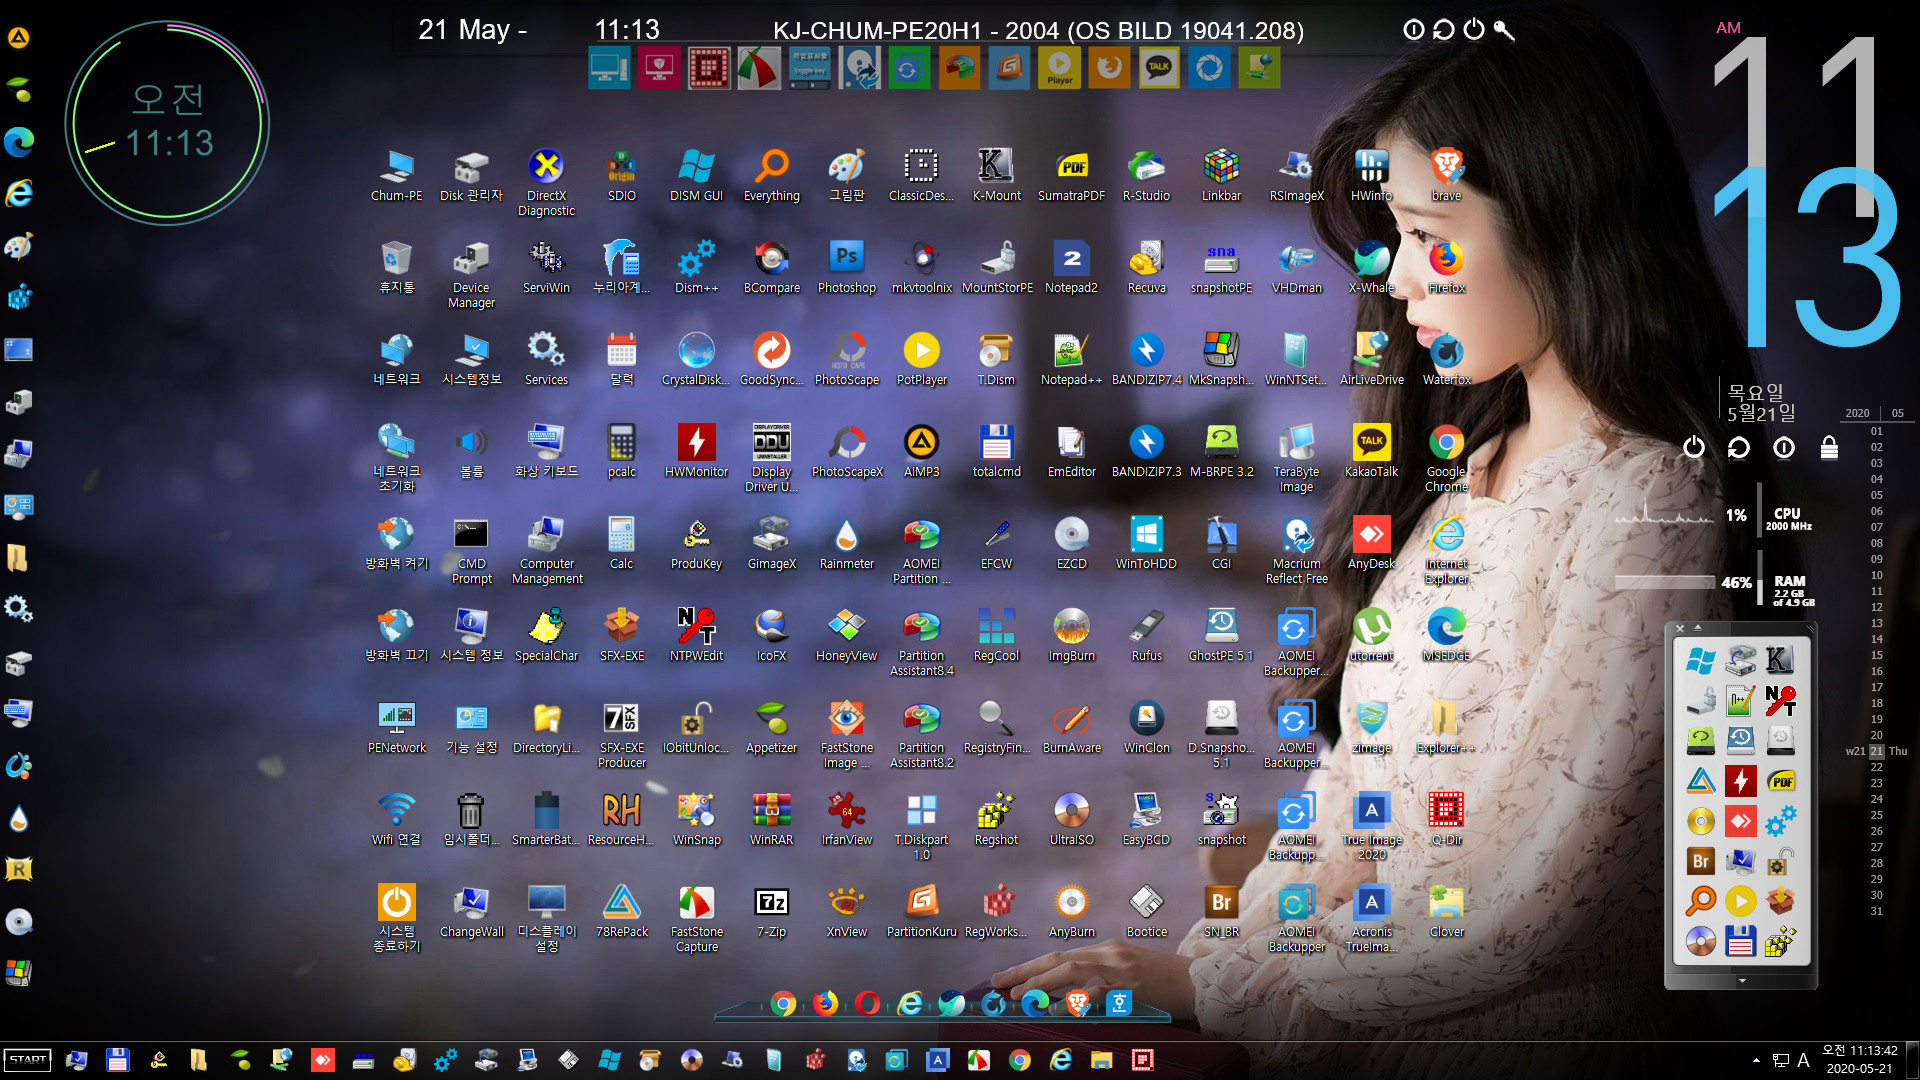This screenshot has width=1920, height=1080.
Task: Expand the launcher panel bottom arrow
Action: click(x=1742, y=981)
